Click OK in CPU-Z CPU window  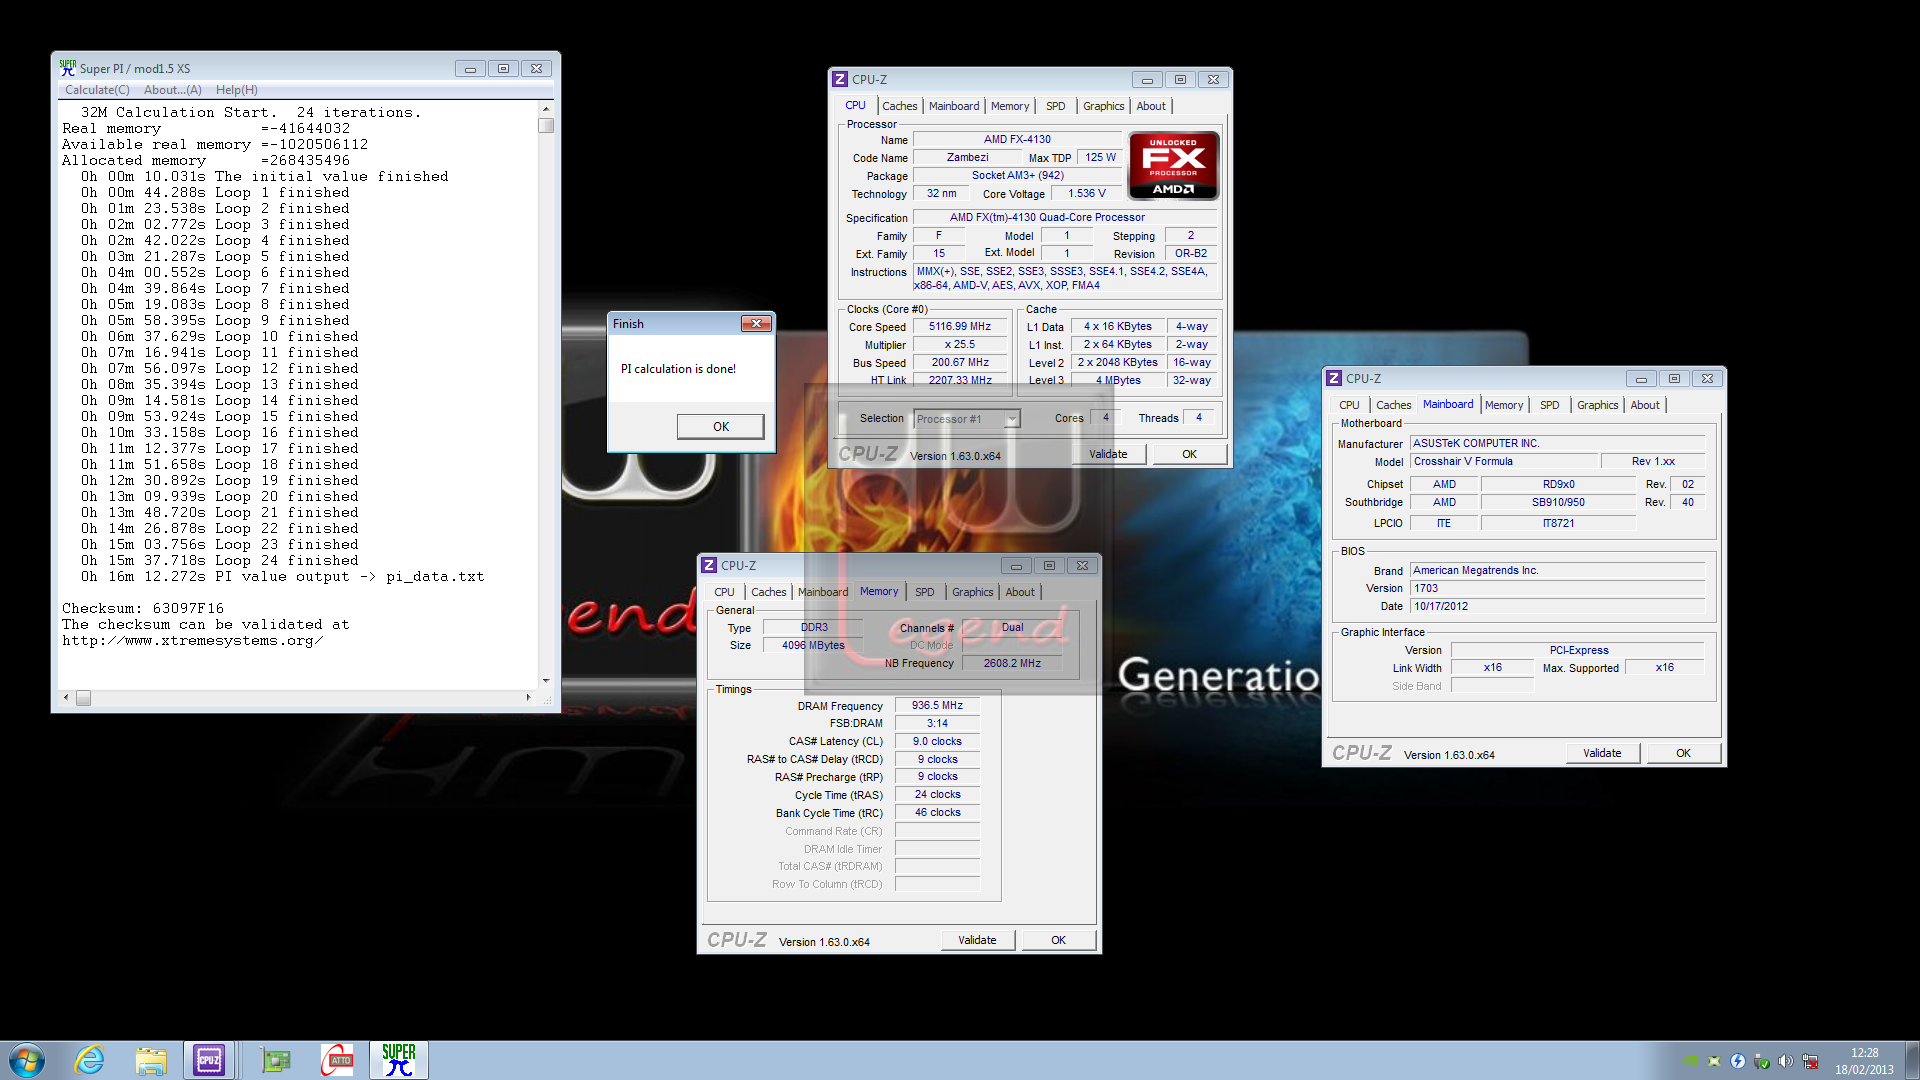coord(1189,454)
